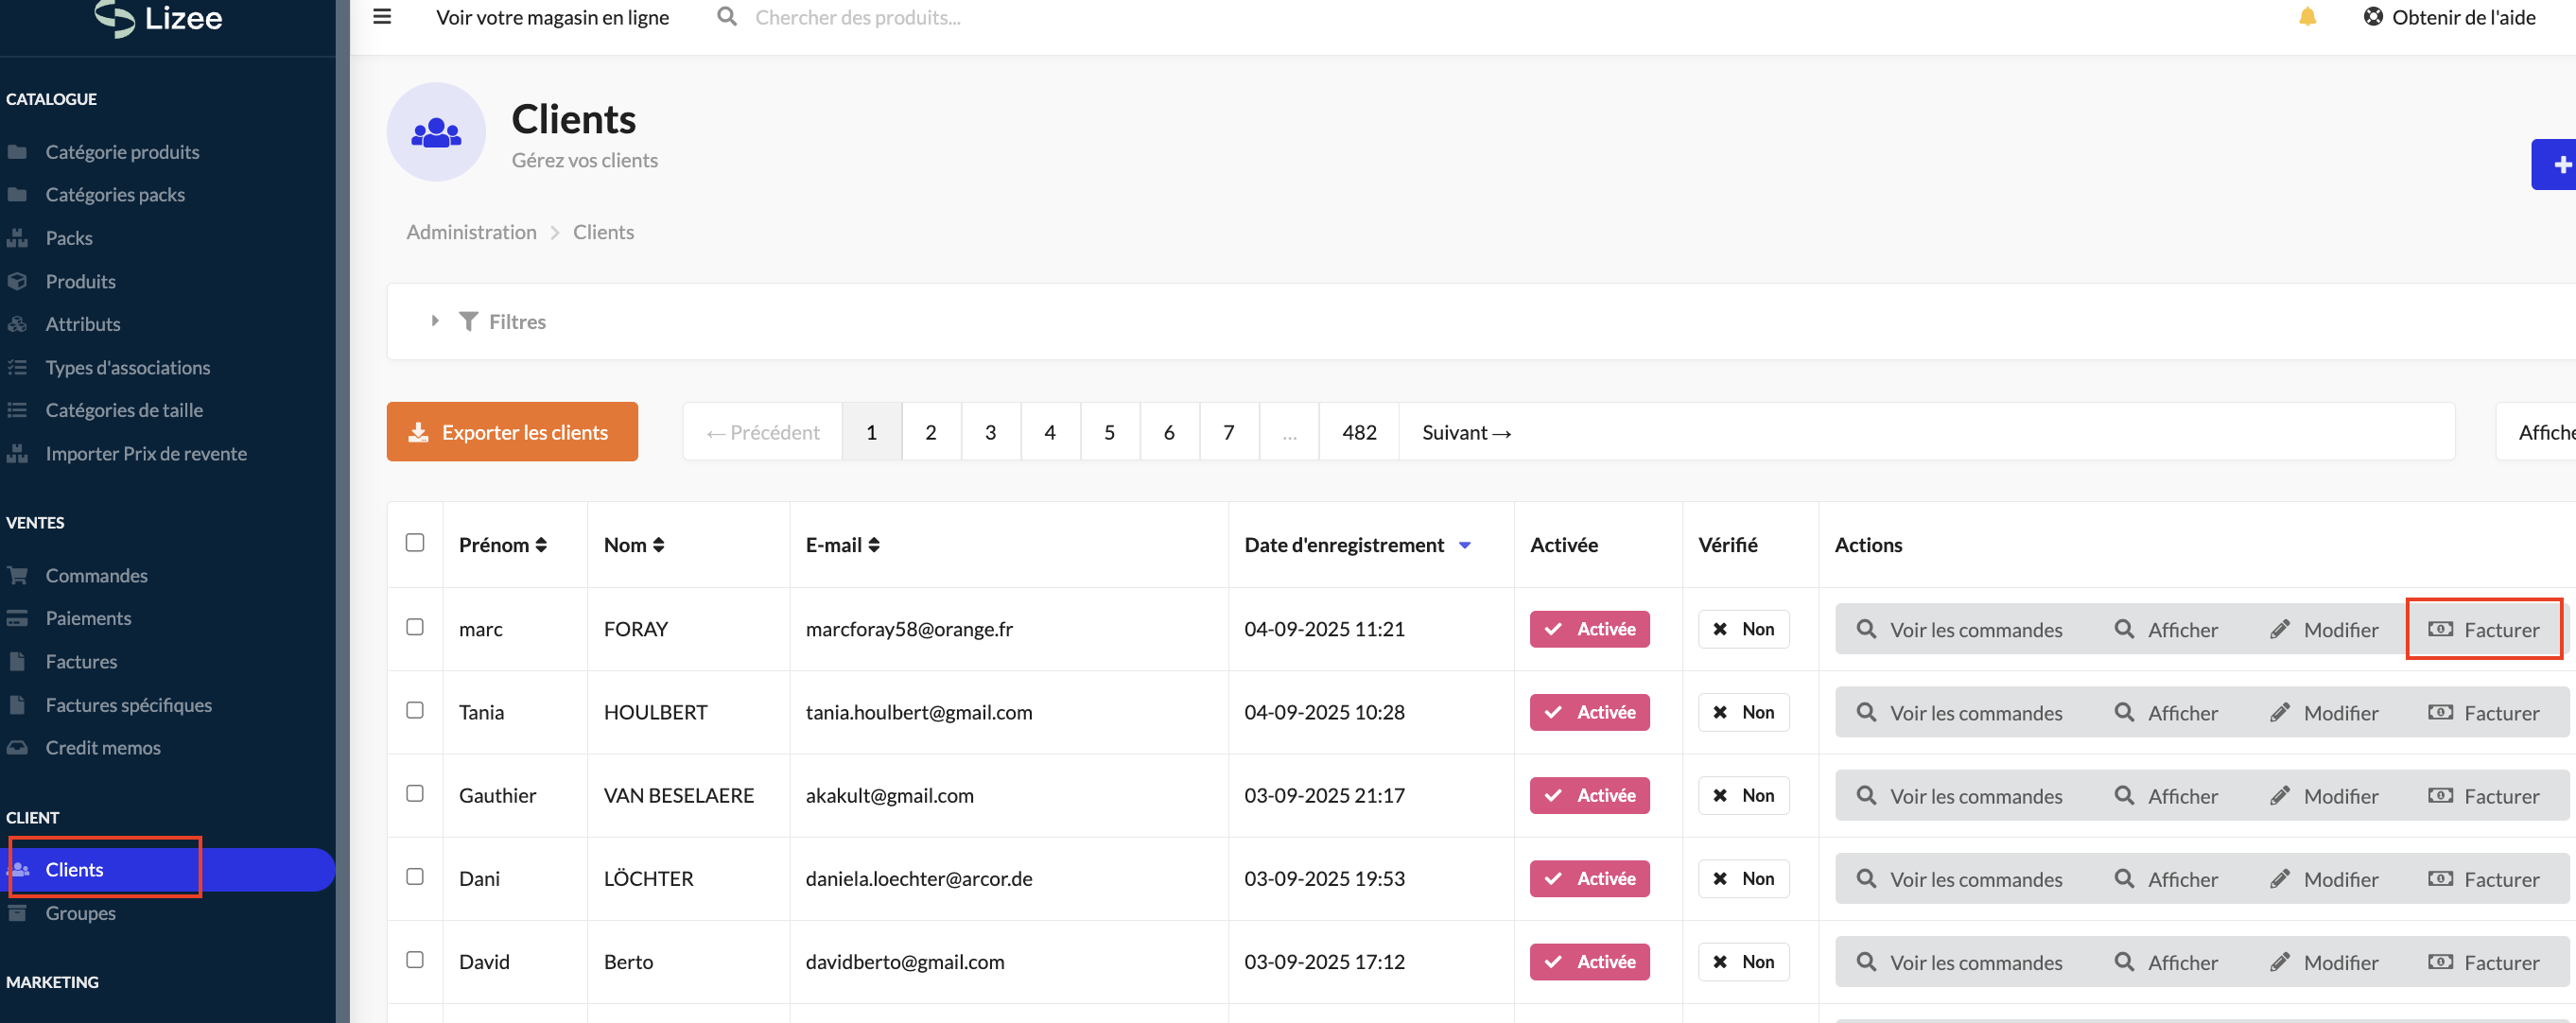This screenshot has width=2576, height=1023.
Task: Open Commandes via cart icon in sidebar
Action: 17,575
